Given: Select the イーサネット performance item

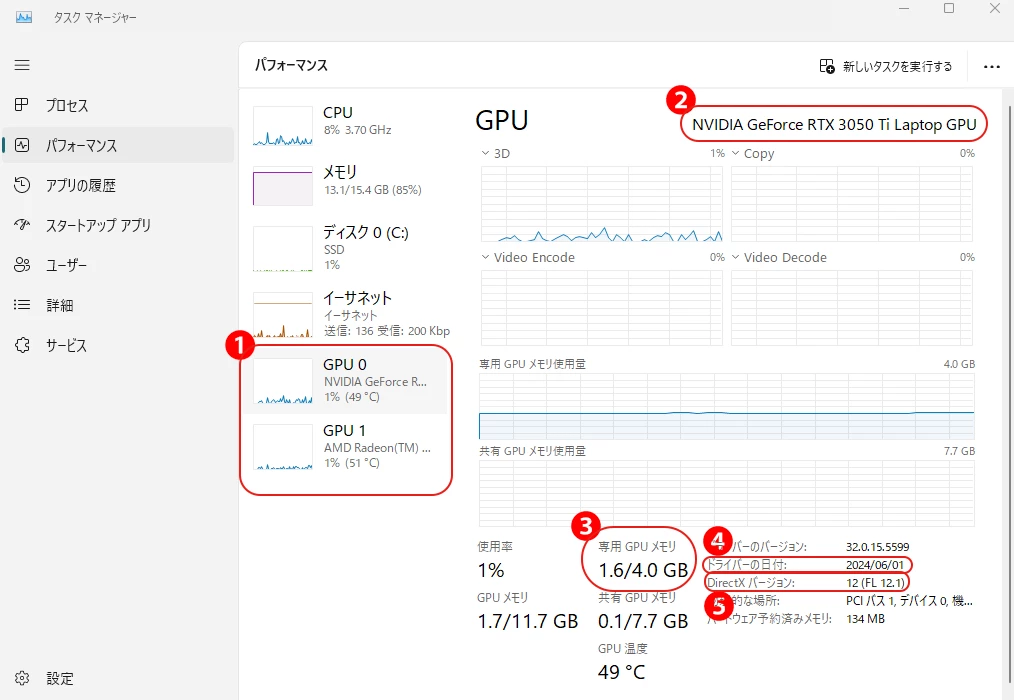Looking at the screenshot, I should pos(346,314).
